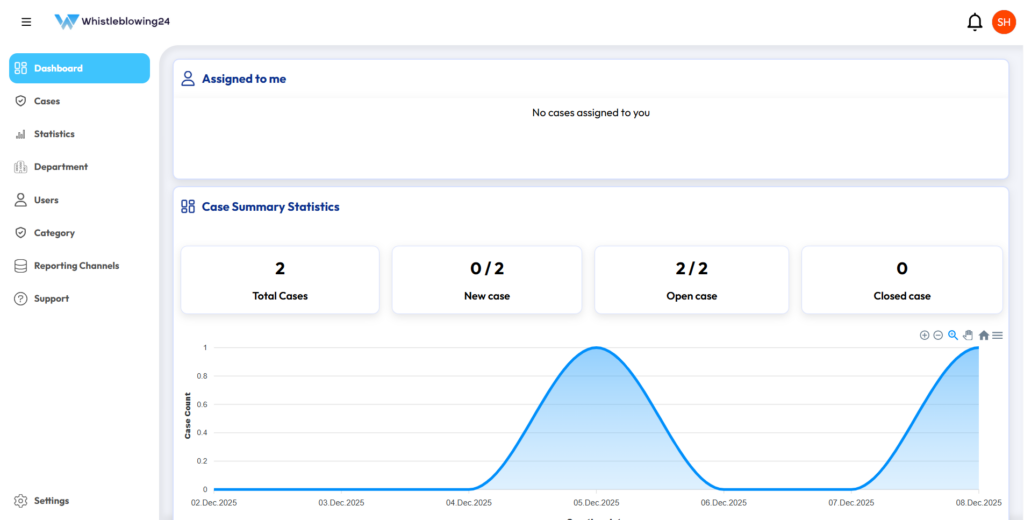Screen dimensions: 1024x520
Task: Open the Cases page from the sidebar
Action: click(46, 101)
